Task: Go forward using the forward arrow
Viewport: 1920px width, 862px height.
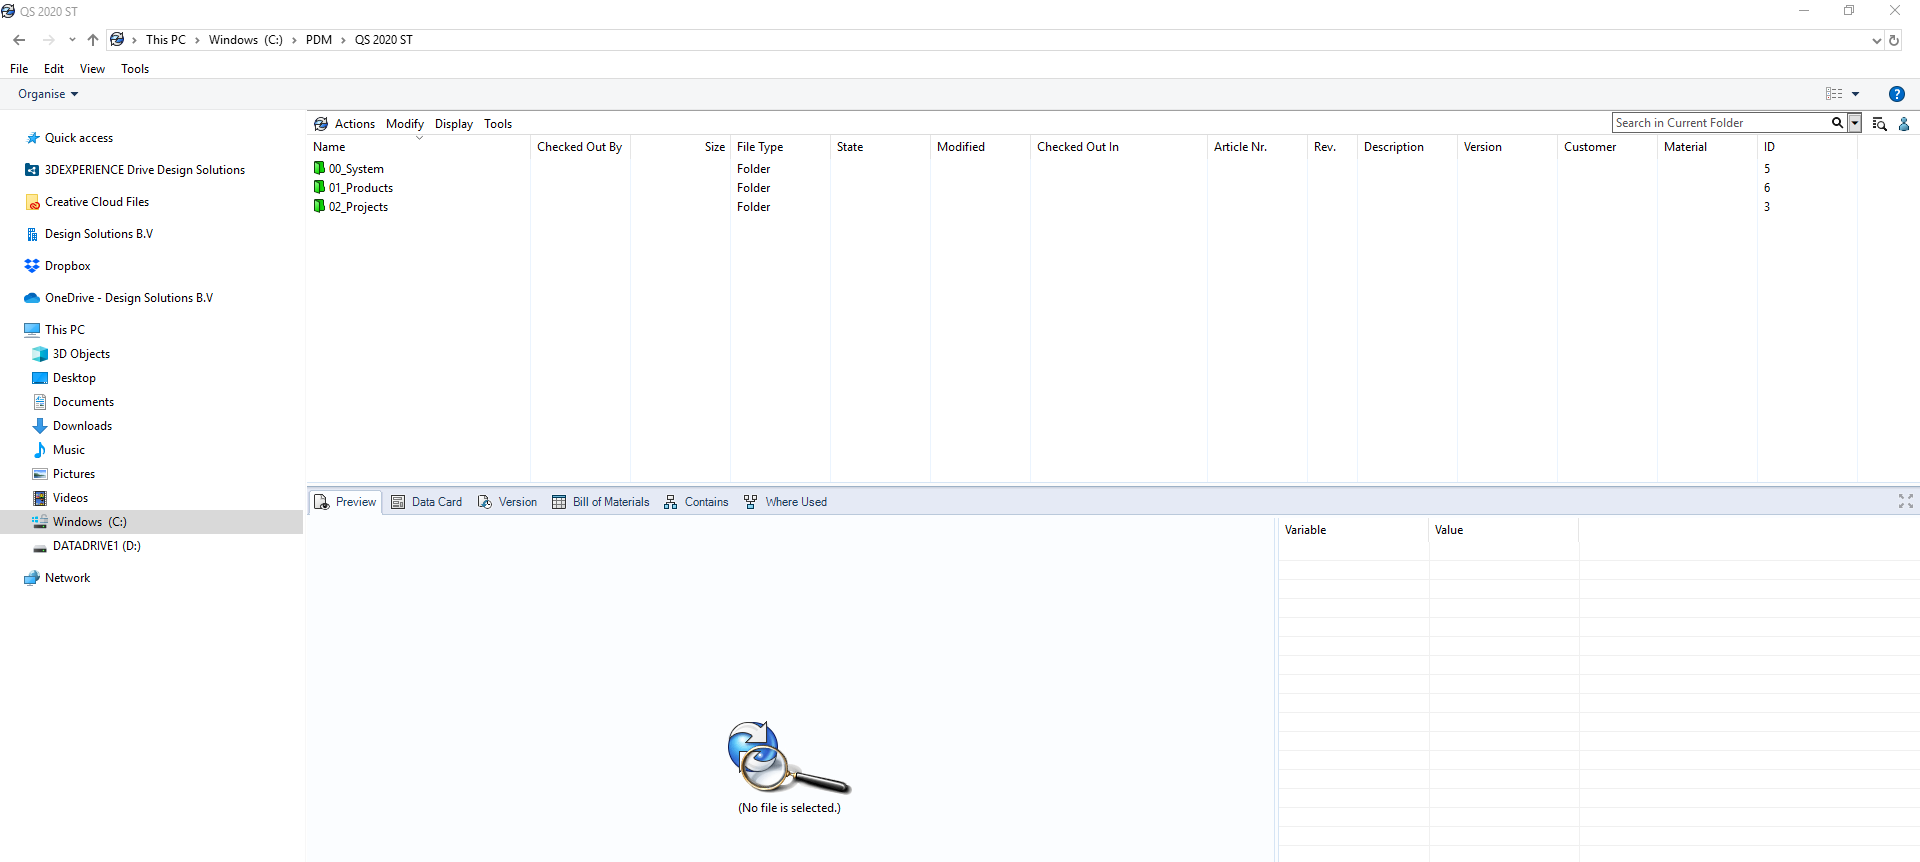Action: pyautogui.click(x=48, y=40)
